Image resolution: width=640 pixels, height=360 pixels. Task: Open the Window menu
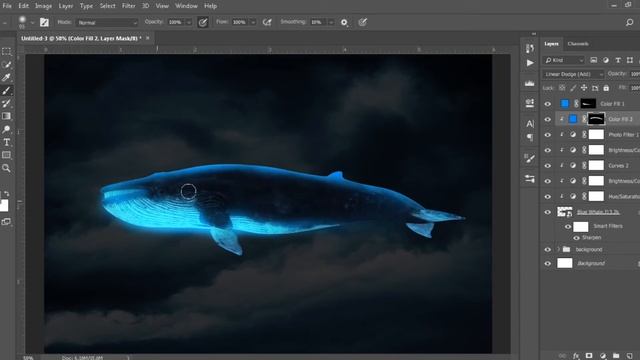(186, 6)
